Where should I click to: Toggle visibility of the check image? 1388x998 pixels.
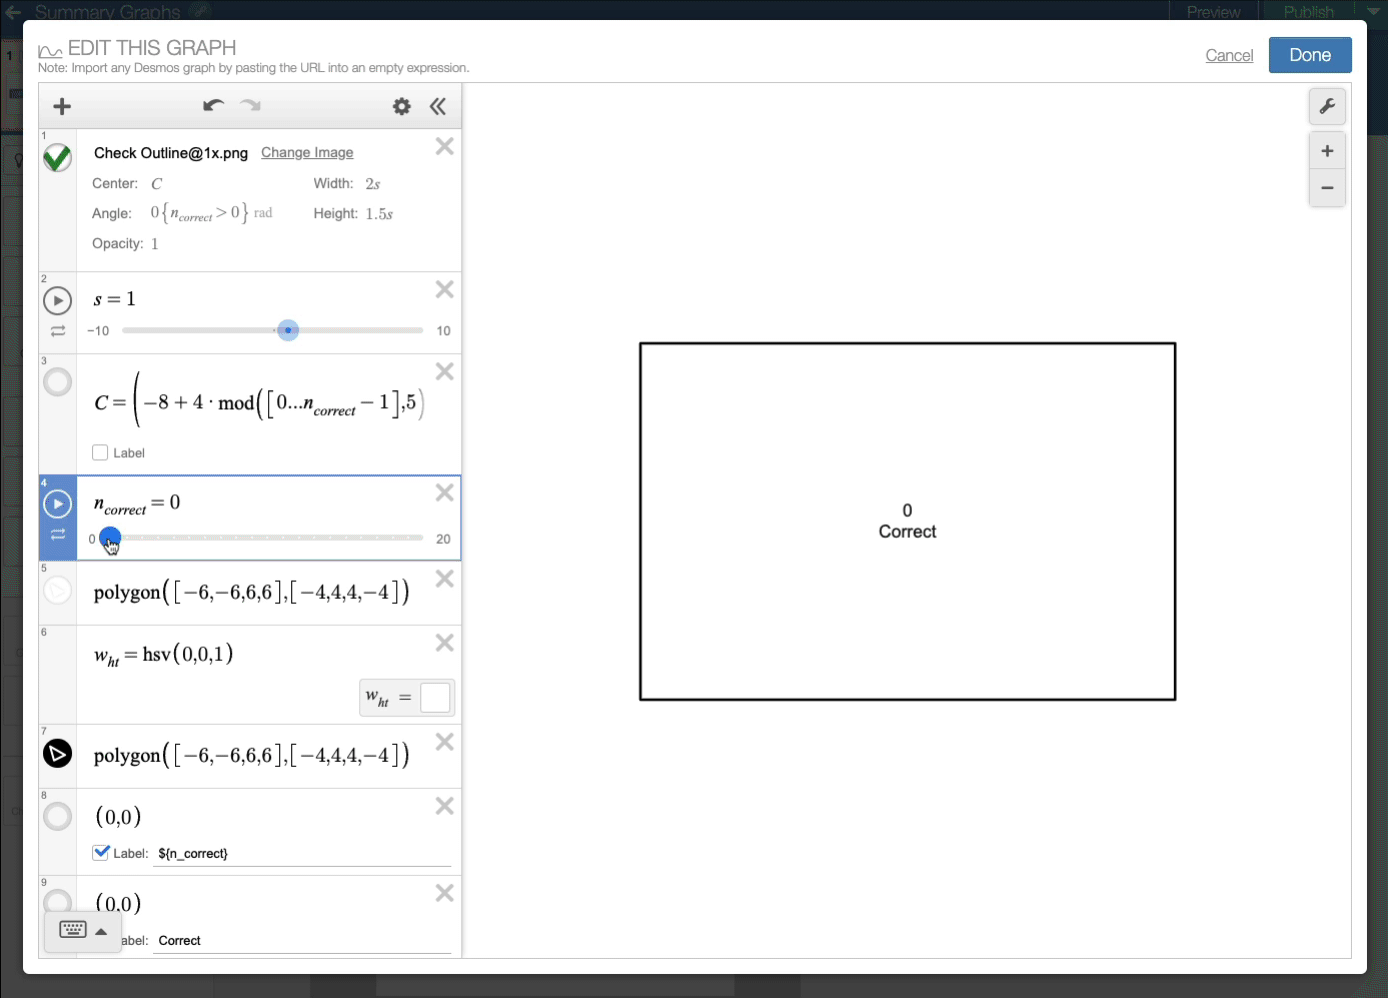[58, 157]
